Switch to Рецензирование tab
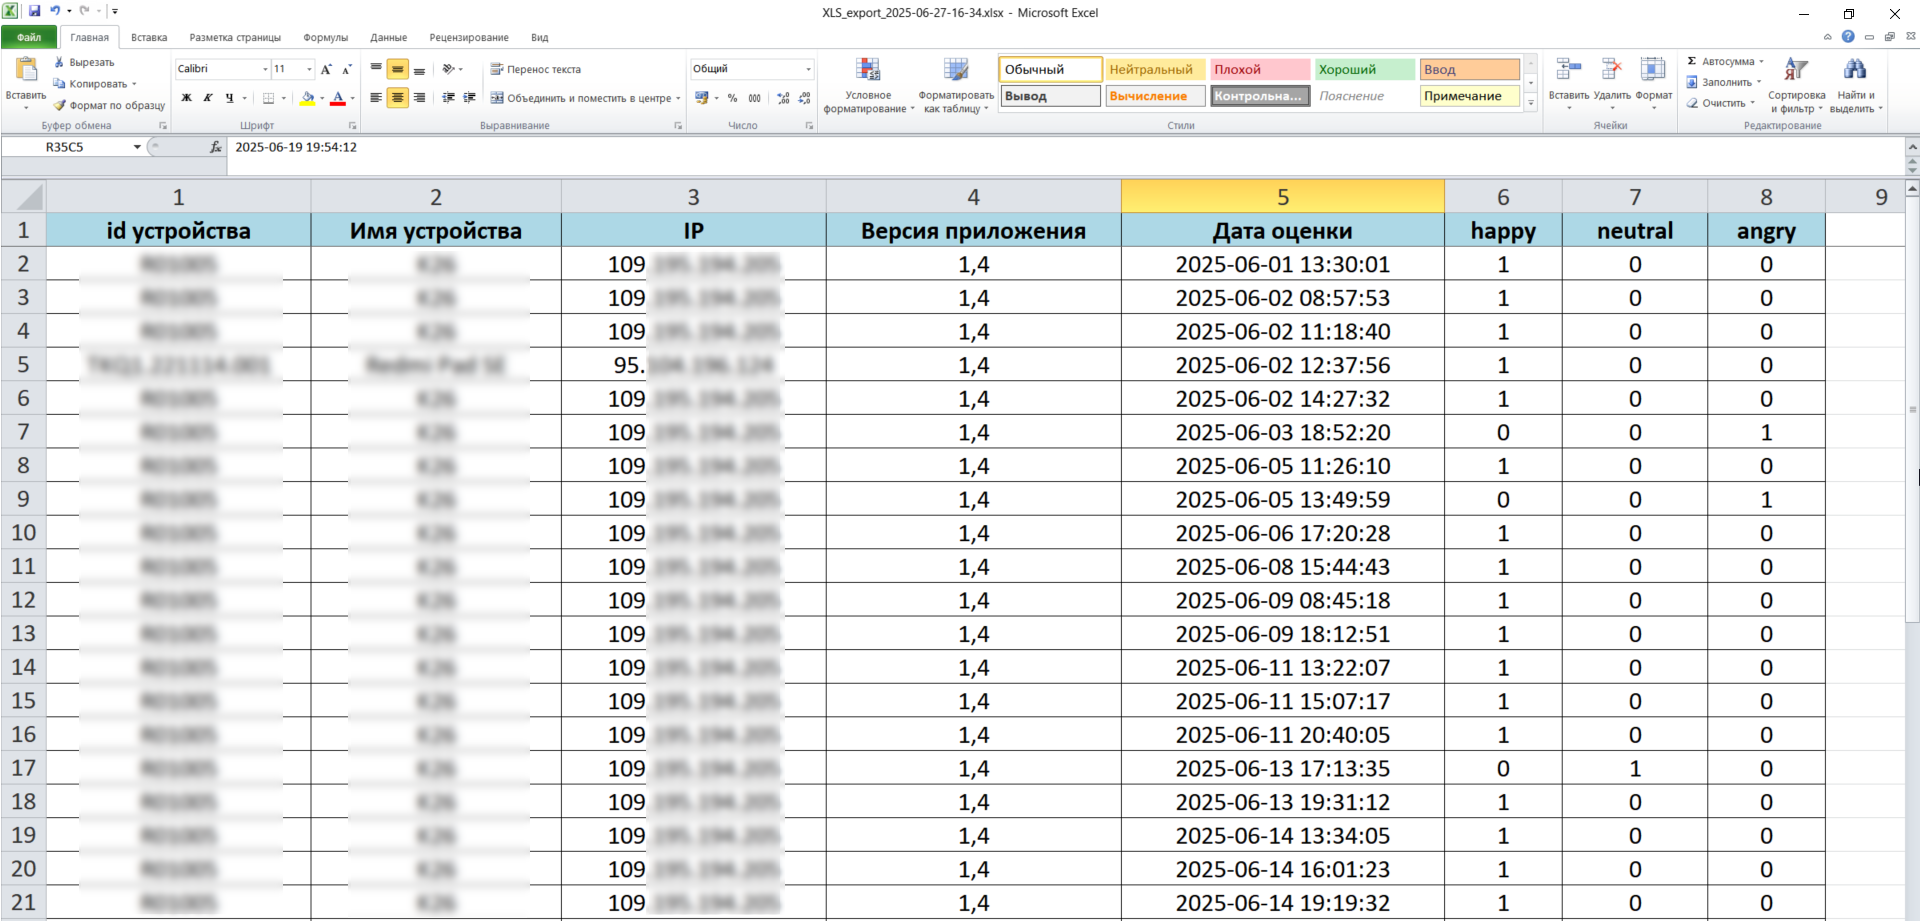Viewport: 1920px width, 921px height. [469, 37]
